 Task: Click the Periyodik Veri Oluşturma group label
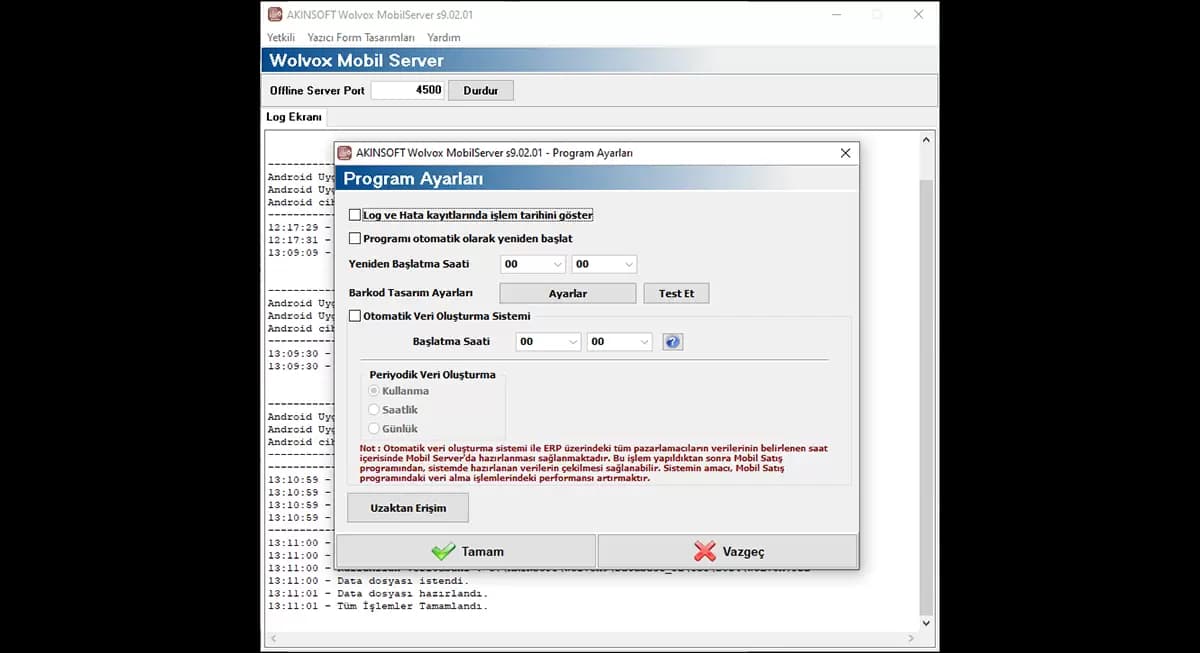[x=432, y=375]
